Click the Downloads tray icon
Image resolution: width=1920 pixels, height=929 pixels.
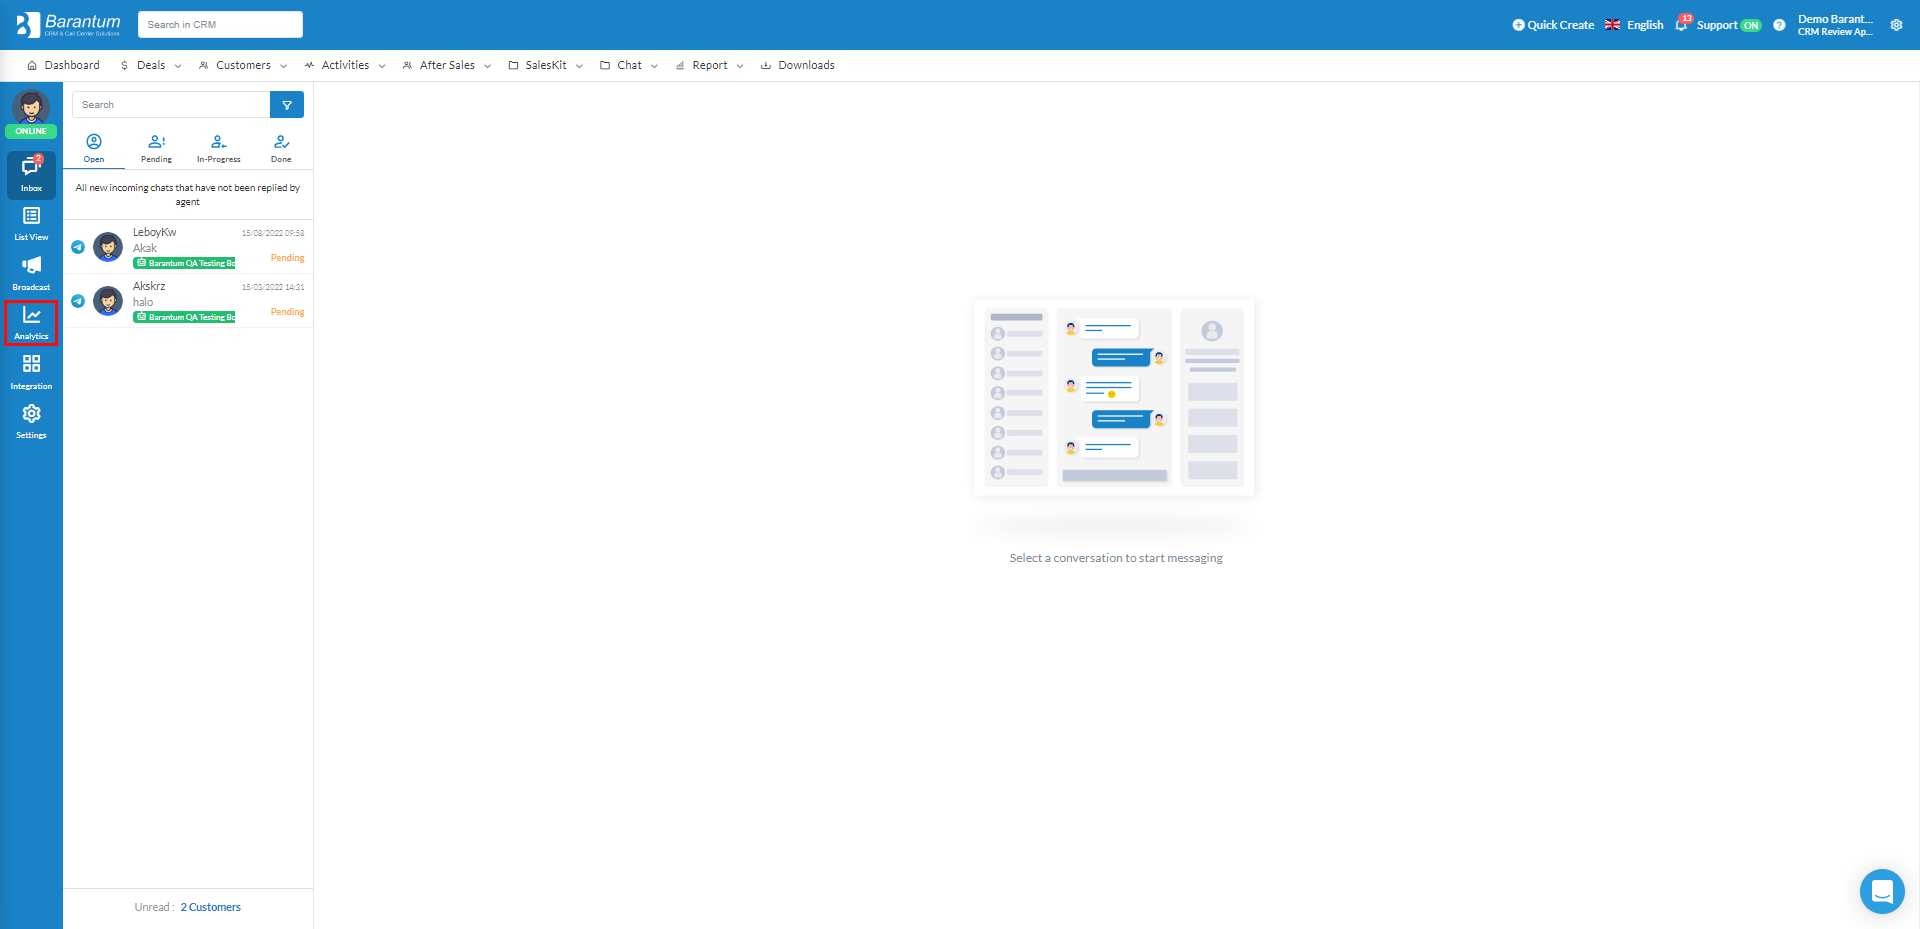[x=766, y=65]
